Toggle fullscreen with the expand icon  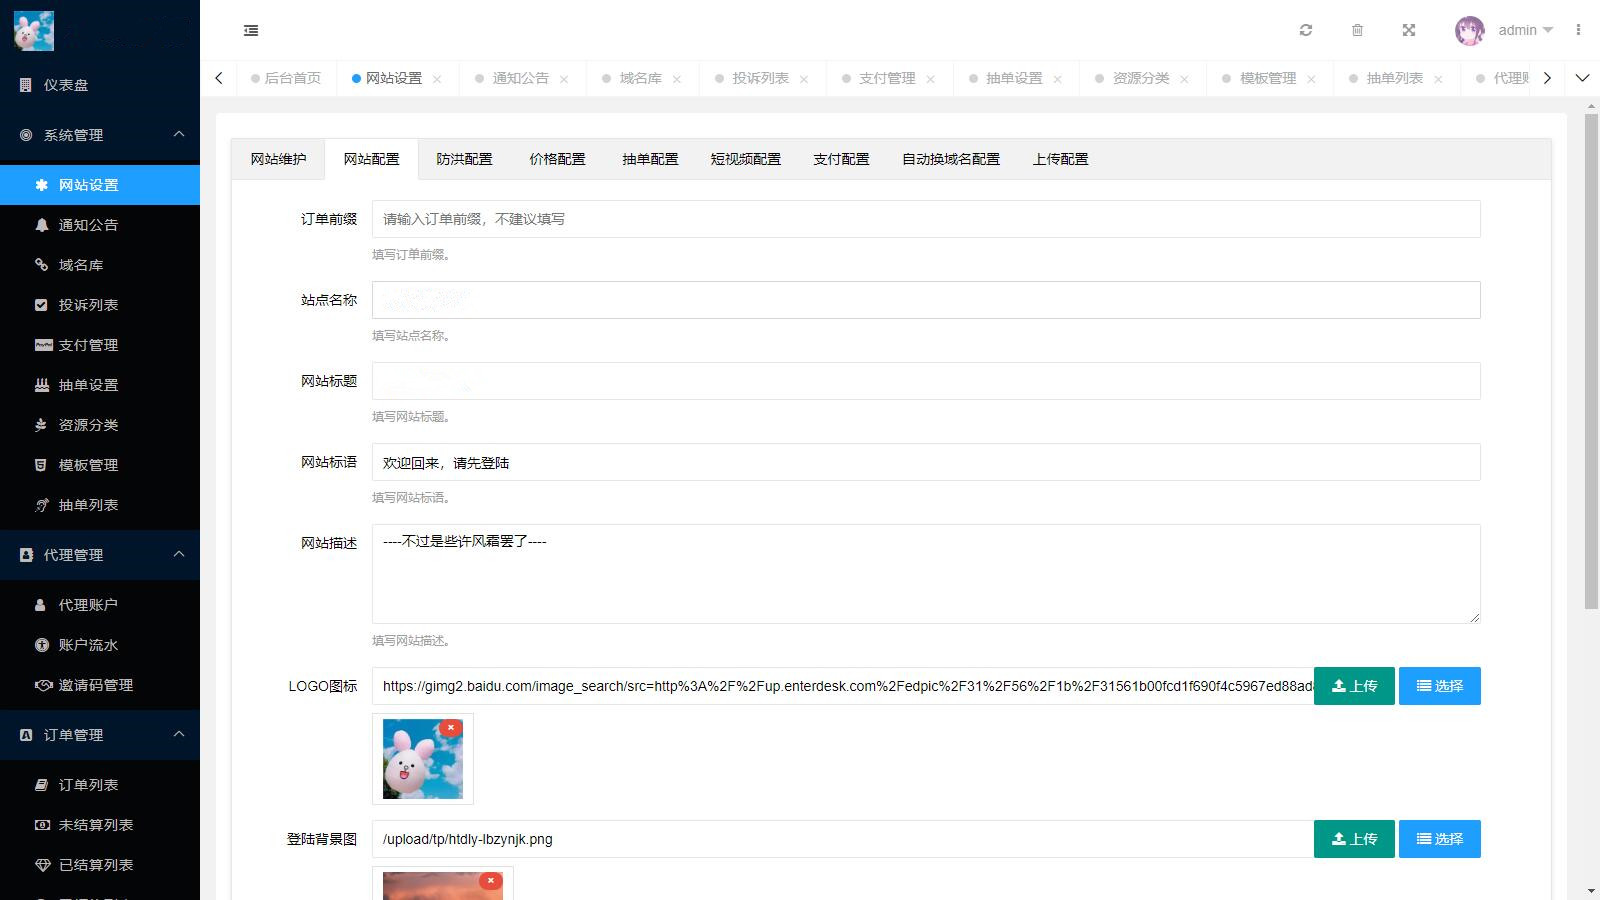(x=1409, y=30)
